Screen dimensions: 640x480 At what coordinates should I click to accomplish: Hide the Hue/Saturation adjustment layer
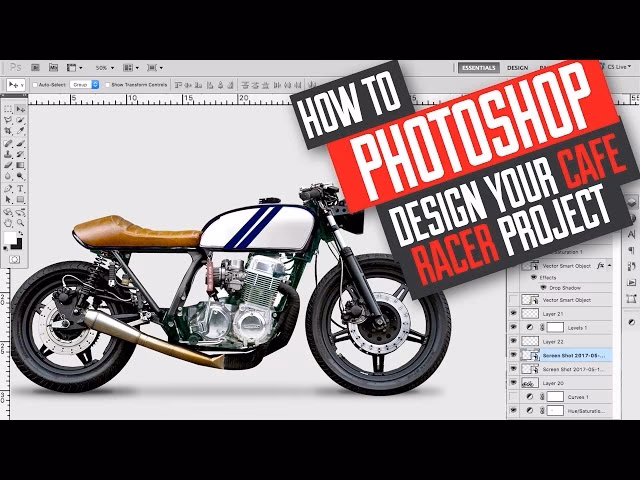513,411
